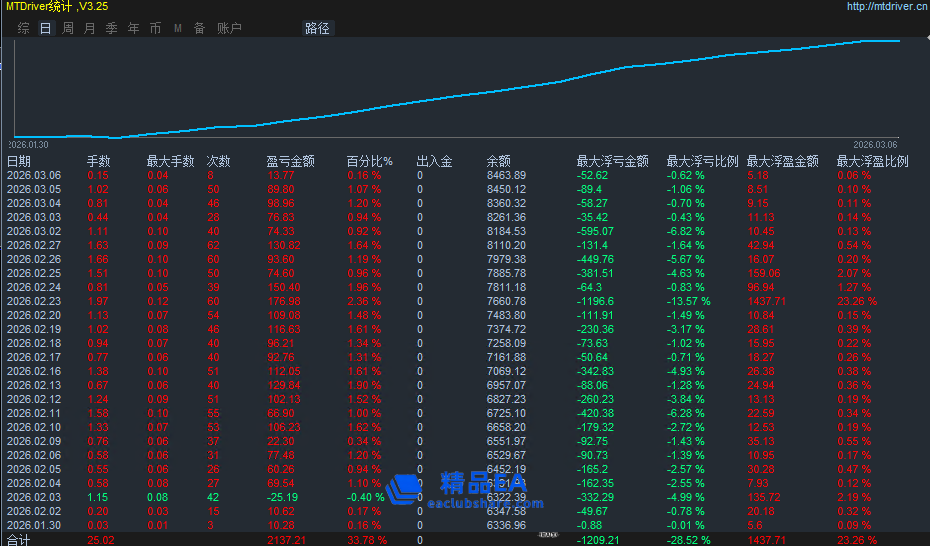Open the 周 weekly tab
Image resolution: width=930 pixels, height=546 pixels.
(x=68, y=28)
